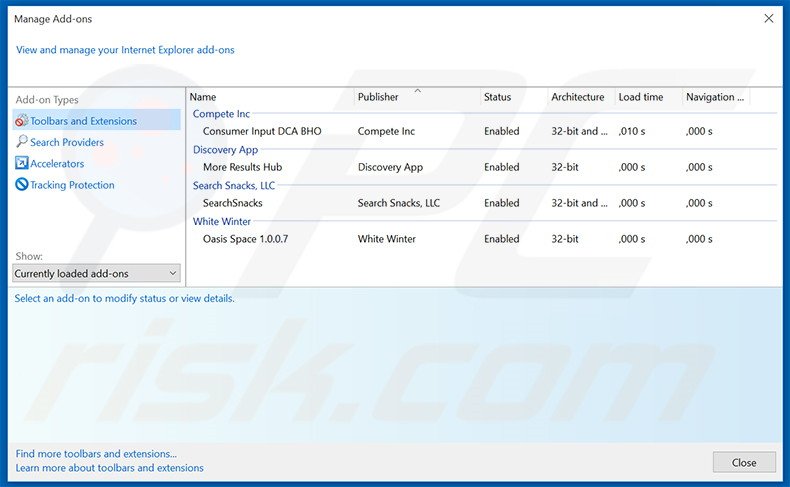Click the Search Providers magnifier icon
The height and width of the screenshot is (487, 790).
[x=22, y=142]
